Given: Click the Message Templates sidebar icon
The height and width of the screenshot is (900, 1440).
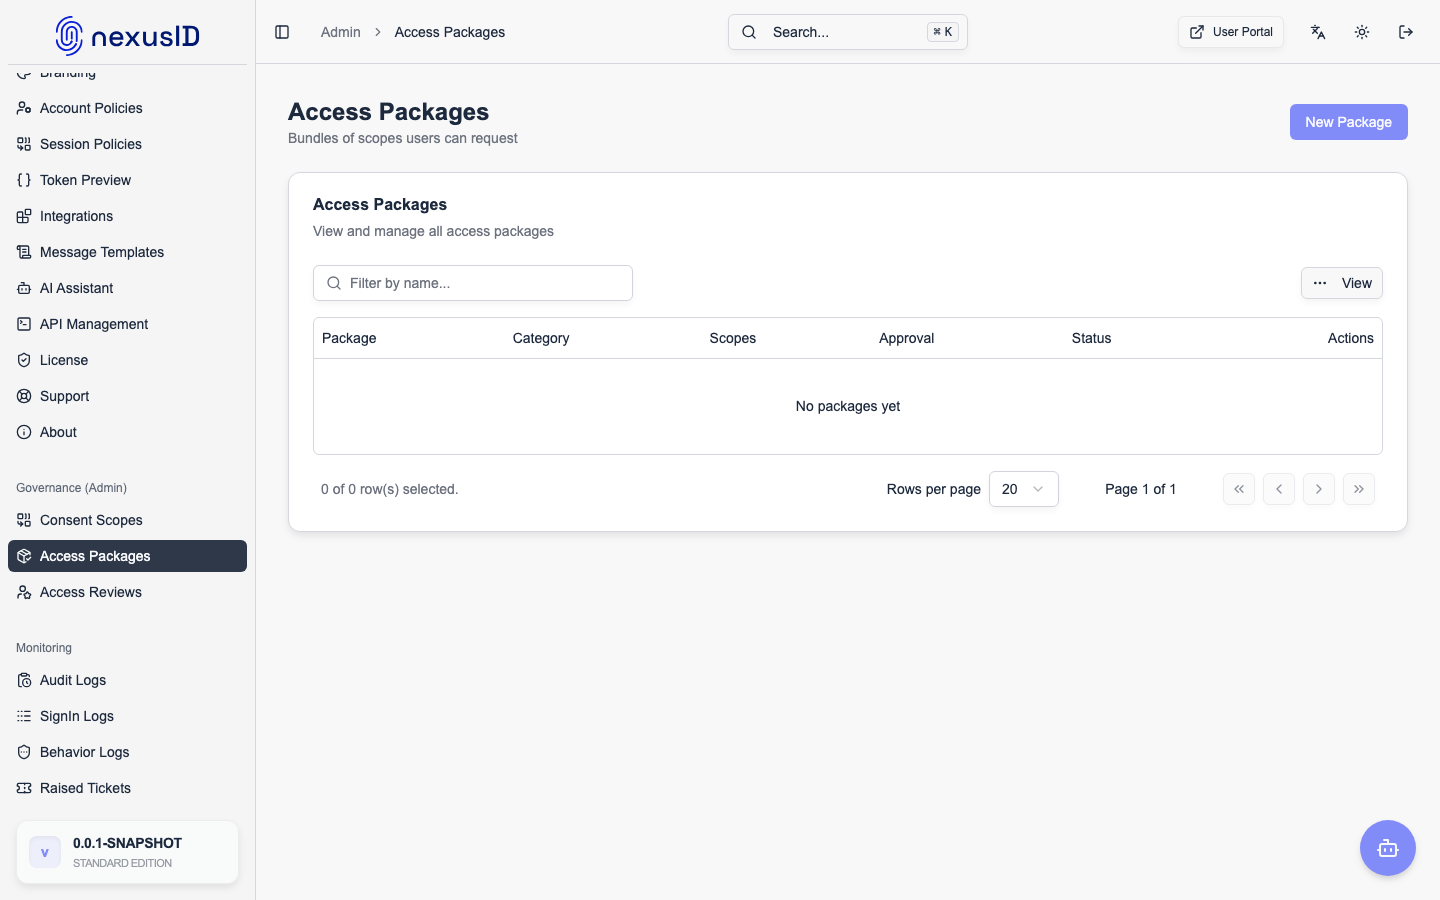Looking at the screenshot, I should [x=24, y=252].
